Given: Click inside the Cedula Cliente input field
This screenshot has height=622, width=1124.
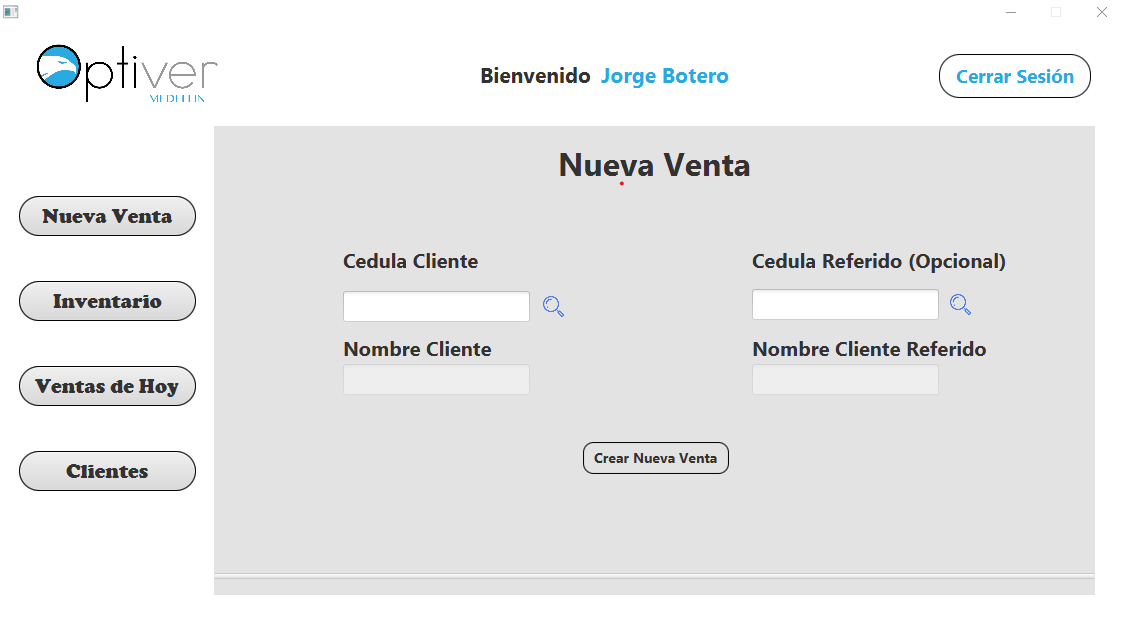Looking at the screenshot, I should point(435,306).
